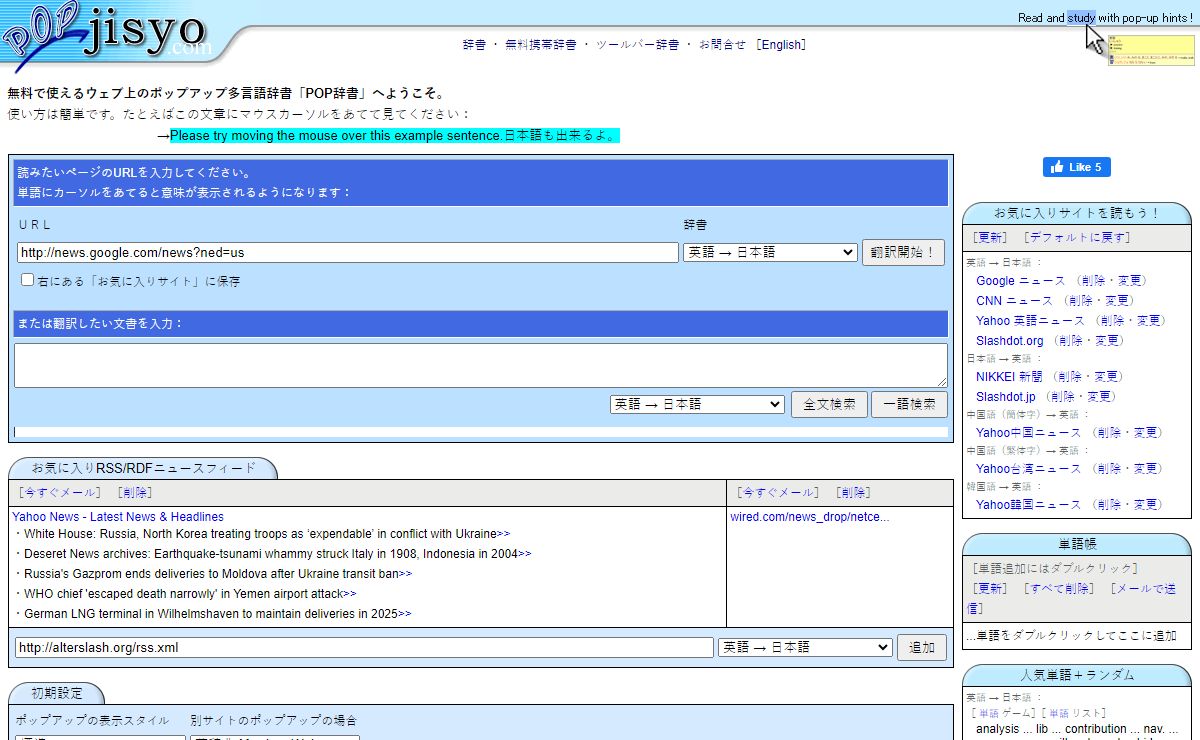Click the pop-up hints preview thumbnail
The height and width of the screenshot is (740, 1200).
tap(1151, 50)
